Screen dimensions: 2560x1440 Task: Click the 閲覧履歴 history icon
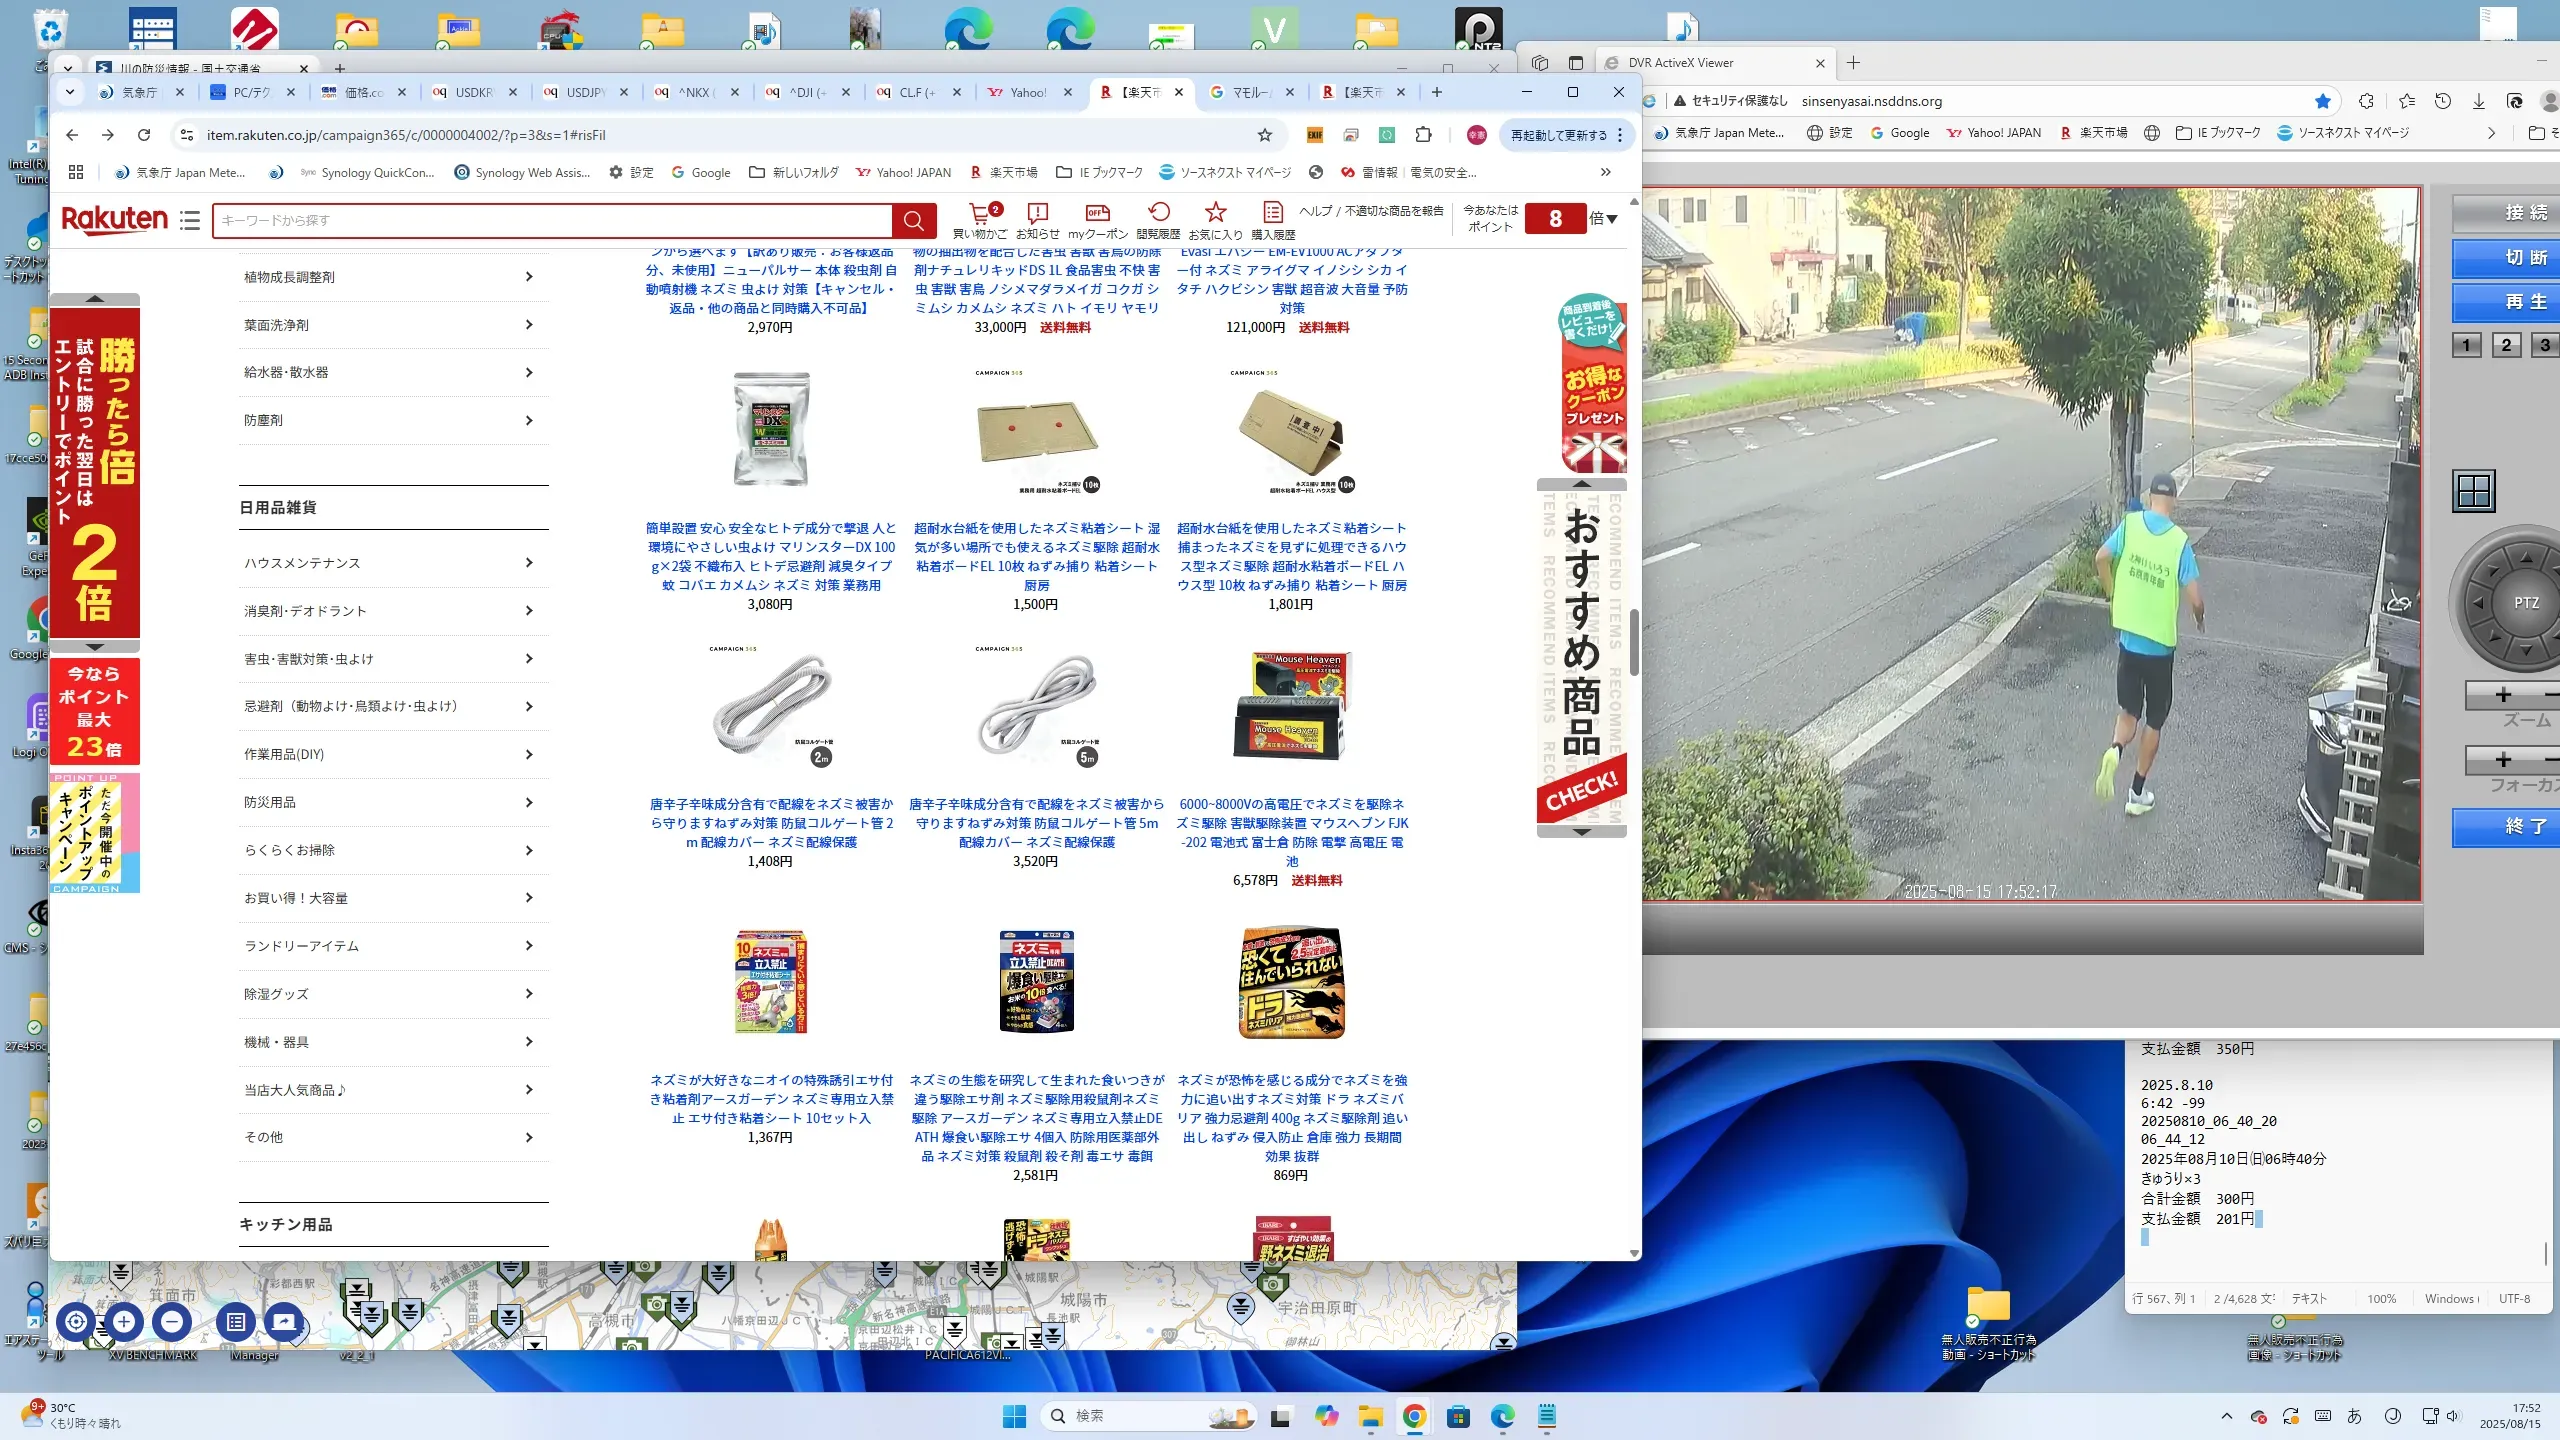point(1158,213)
